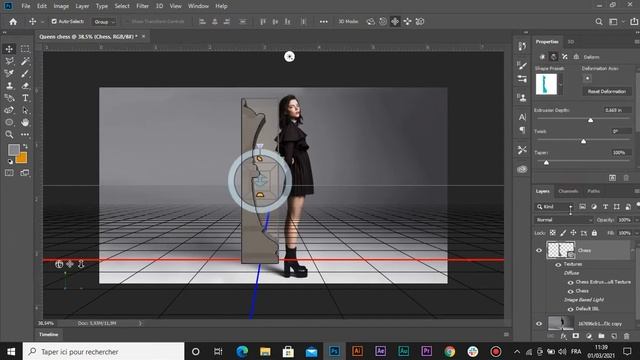The width and height of the screenshot is (640, 360).
Task: Open the Shape Preset picker dropdown
Action: (x=561, y=84)
